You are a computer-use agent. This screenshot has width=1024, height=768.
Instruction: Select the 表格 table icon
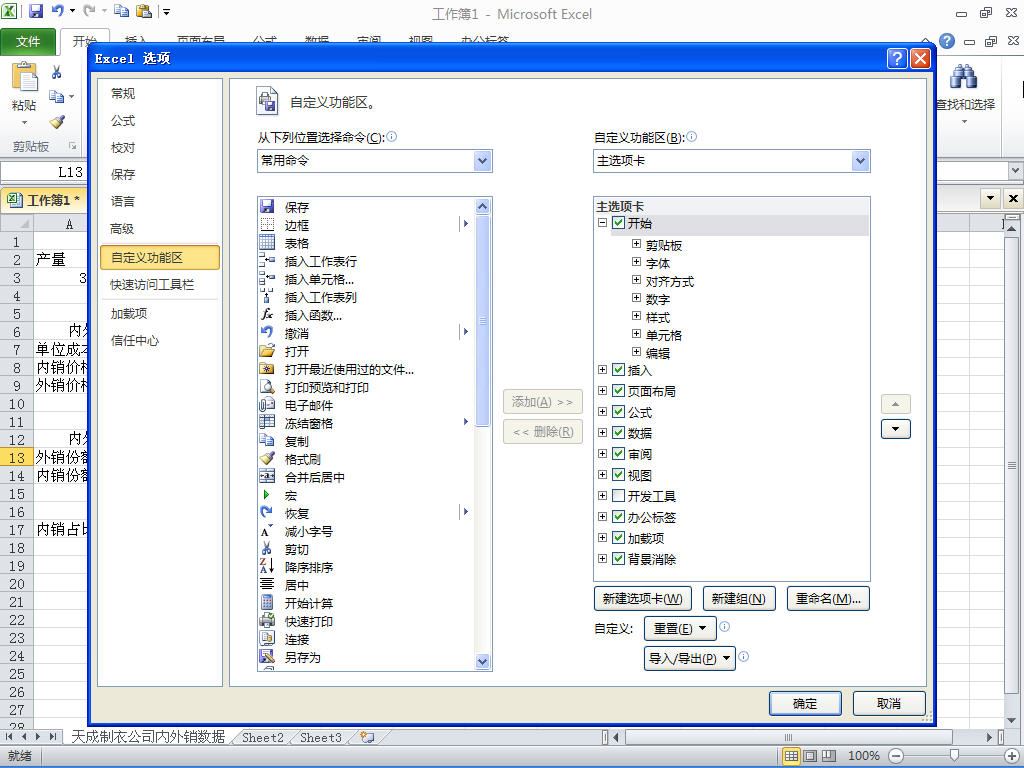click(267, 243)
